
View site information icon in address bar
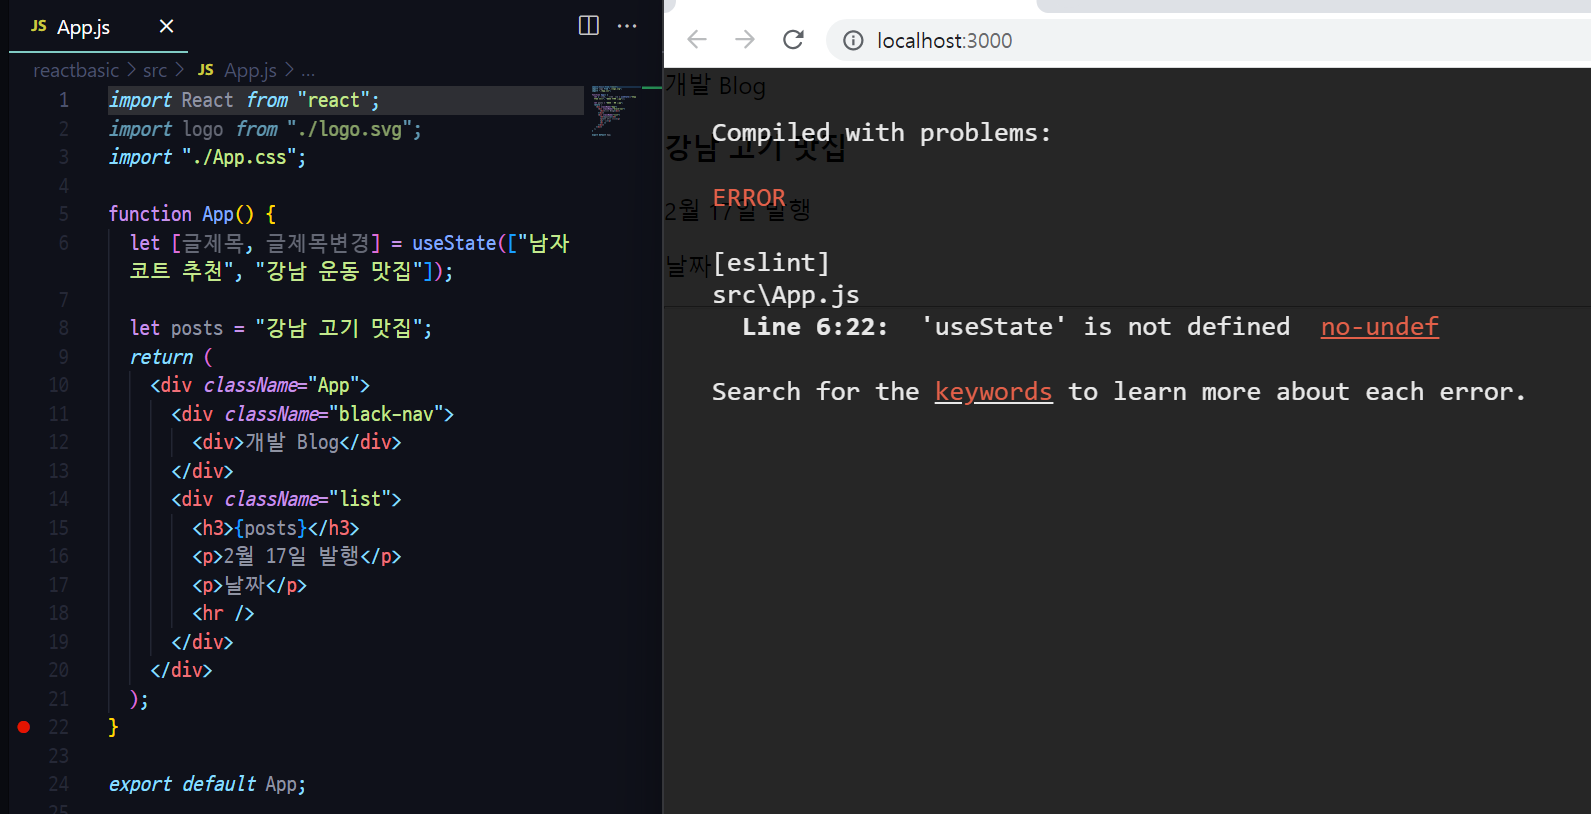pos(853,41)
